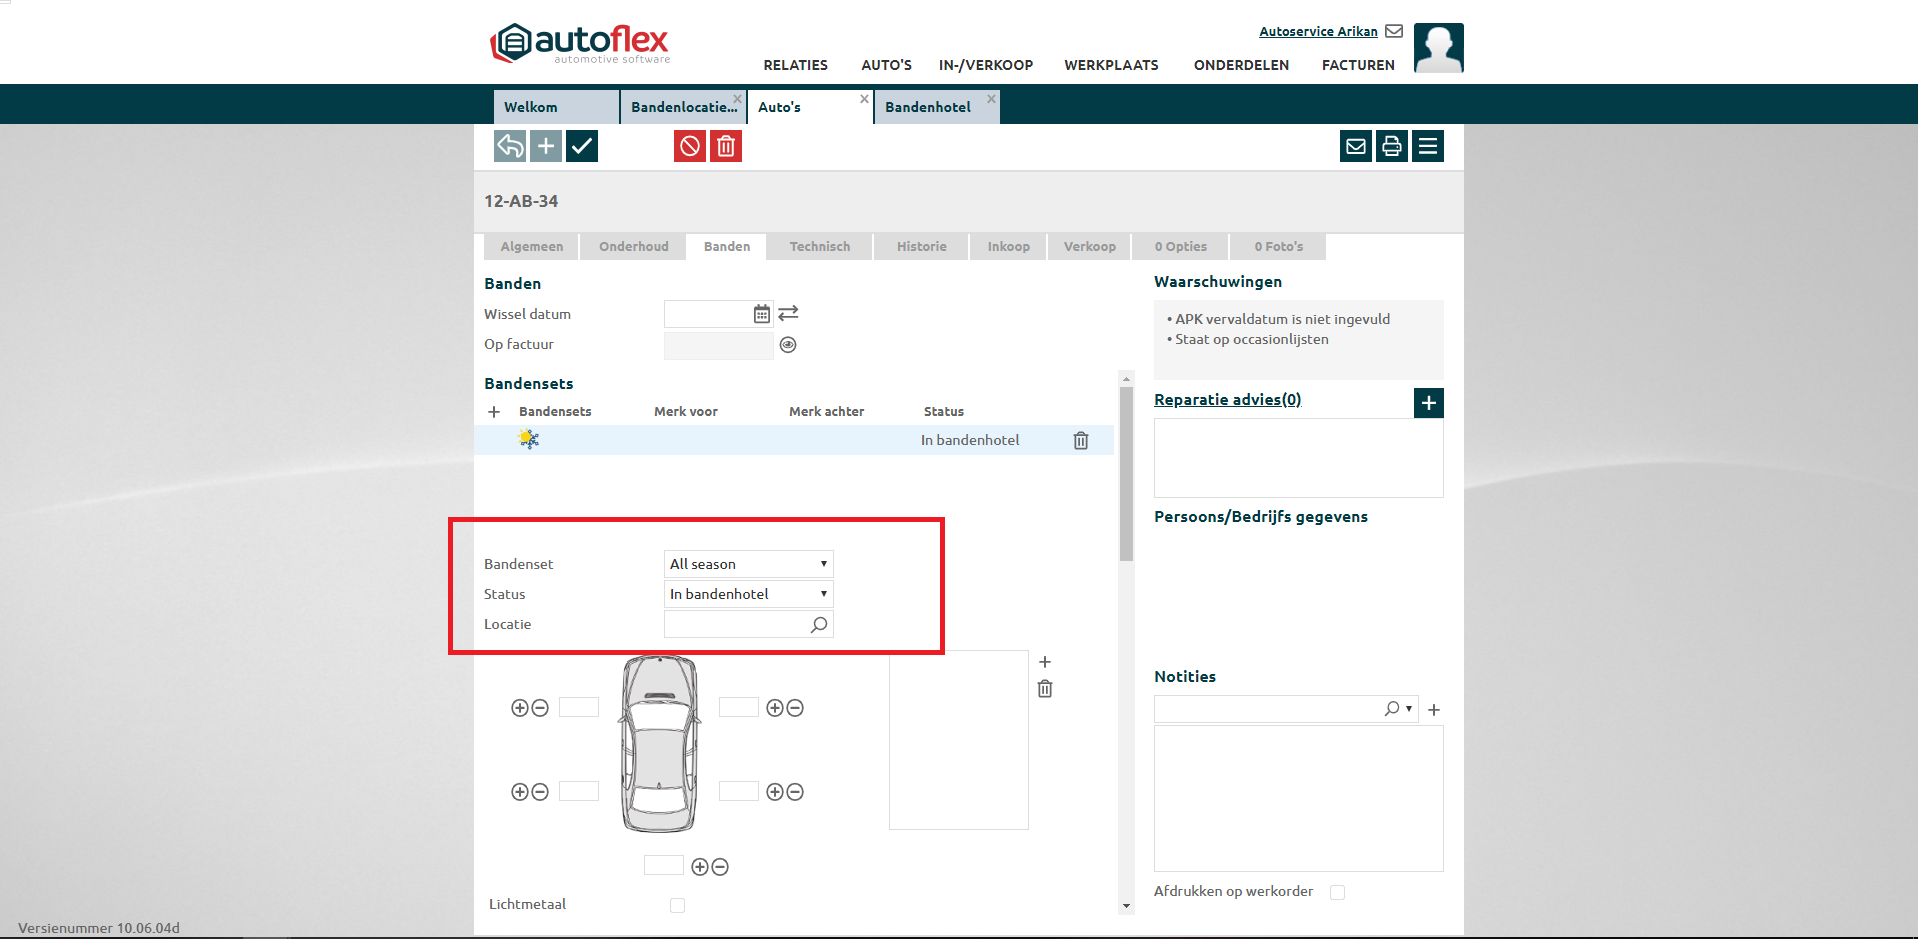Click the back arrow toolbar icon
The image size is (1918, 939).
509,146
